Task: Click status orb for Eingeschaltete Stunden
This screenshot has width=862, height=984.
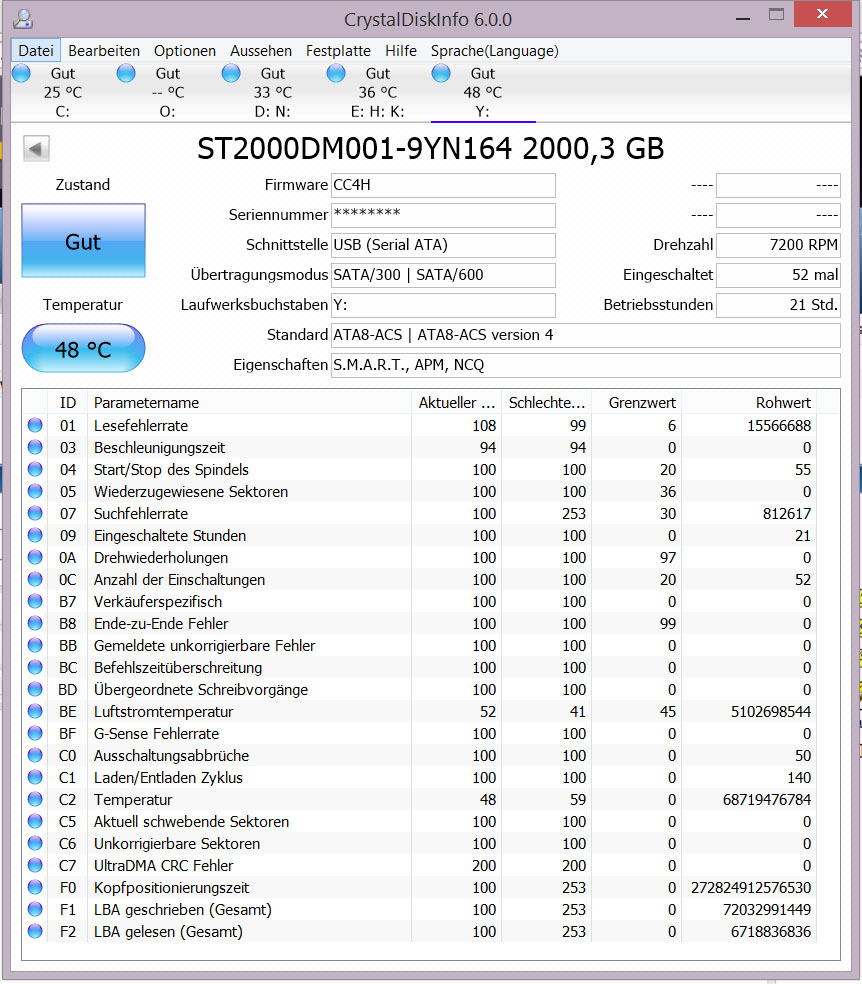Action: pyautogui.click(x=35, y=535)
